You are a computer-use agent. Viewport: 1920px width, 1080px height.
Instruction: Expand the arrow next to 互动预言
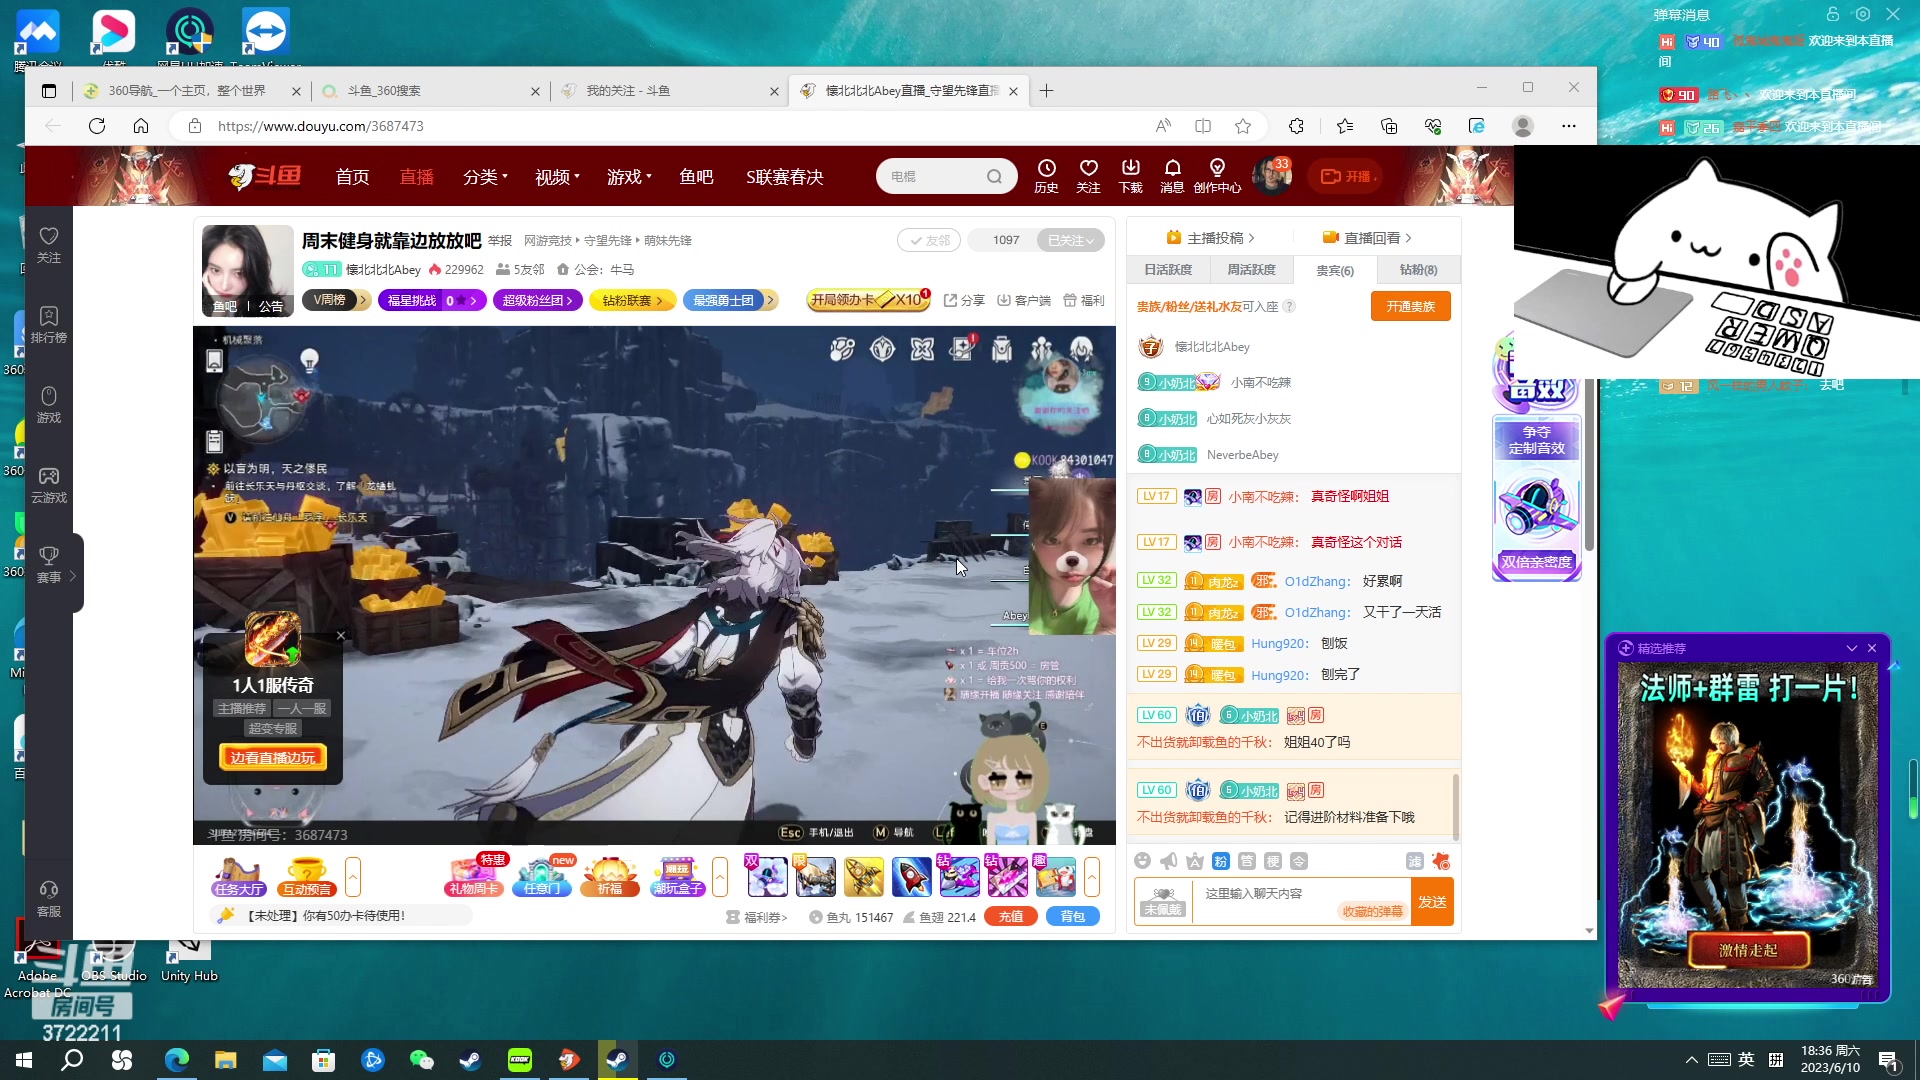353,877
